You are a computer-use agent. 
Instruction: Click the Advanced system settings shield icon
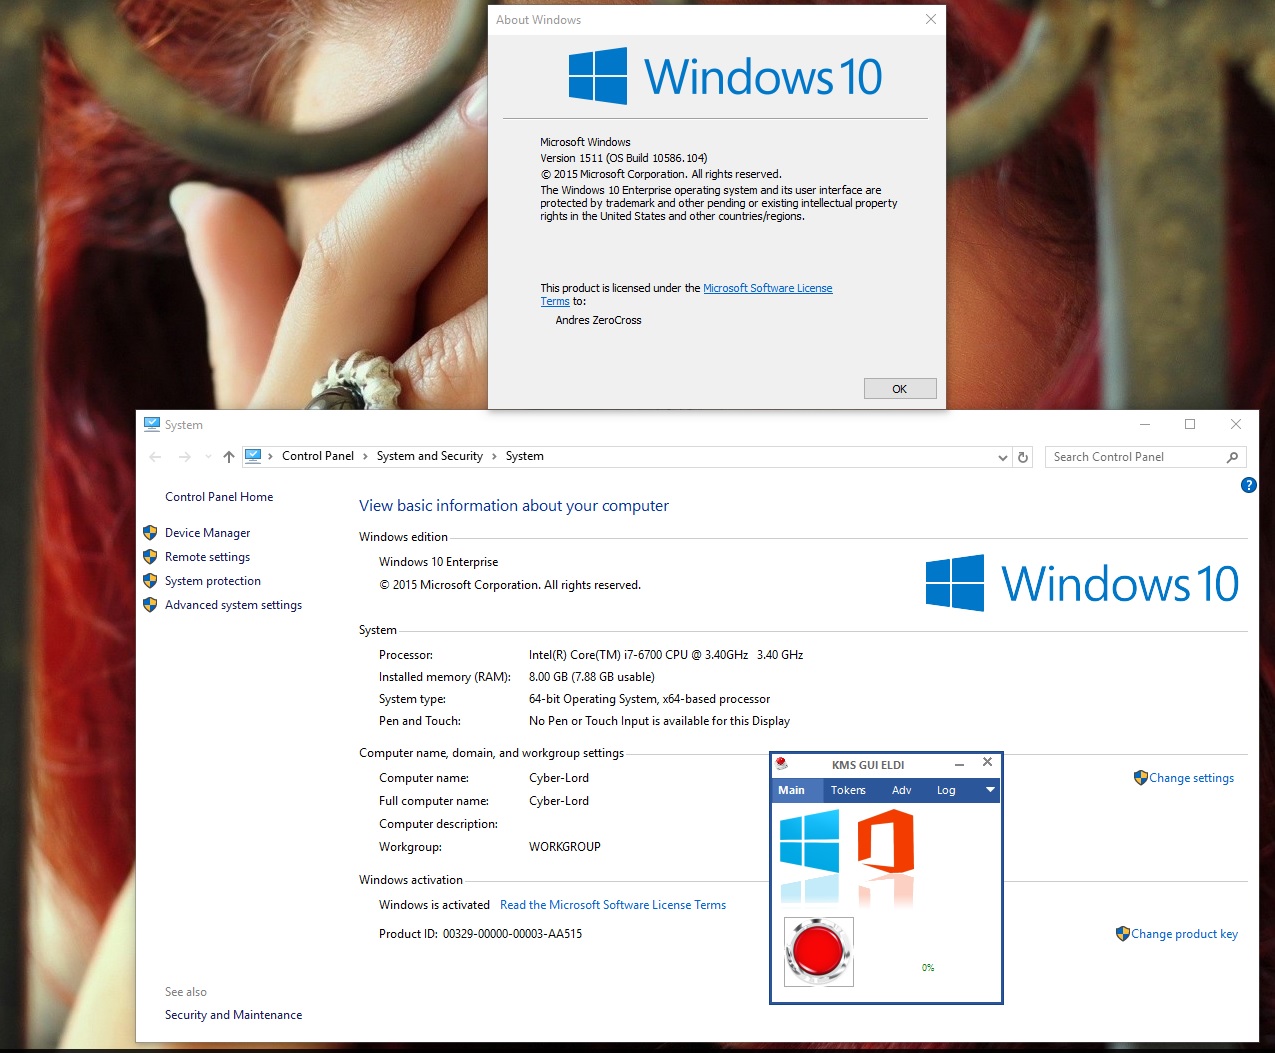point(150,605)
